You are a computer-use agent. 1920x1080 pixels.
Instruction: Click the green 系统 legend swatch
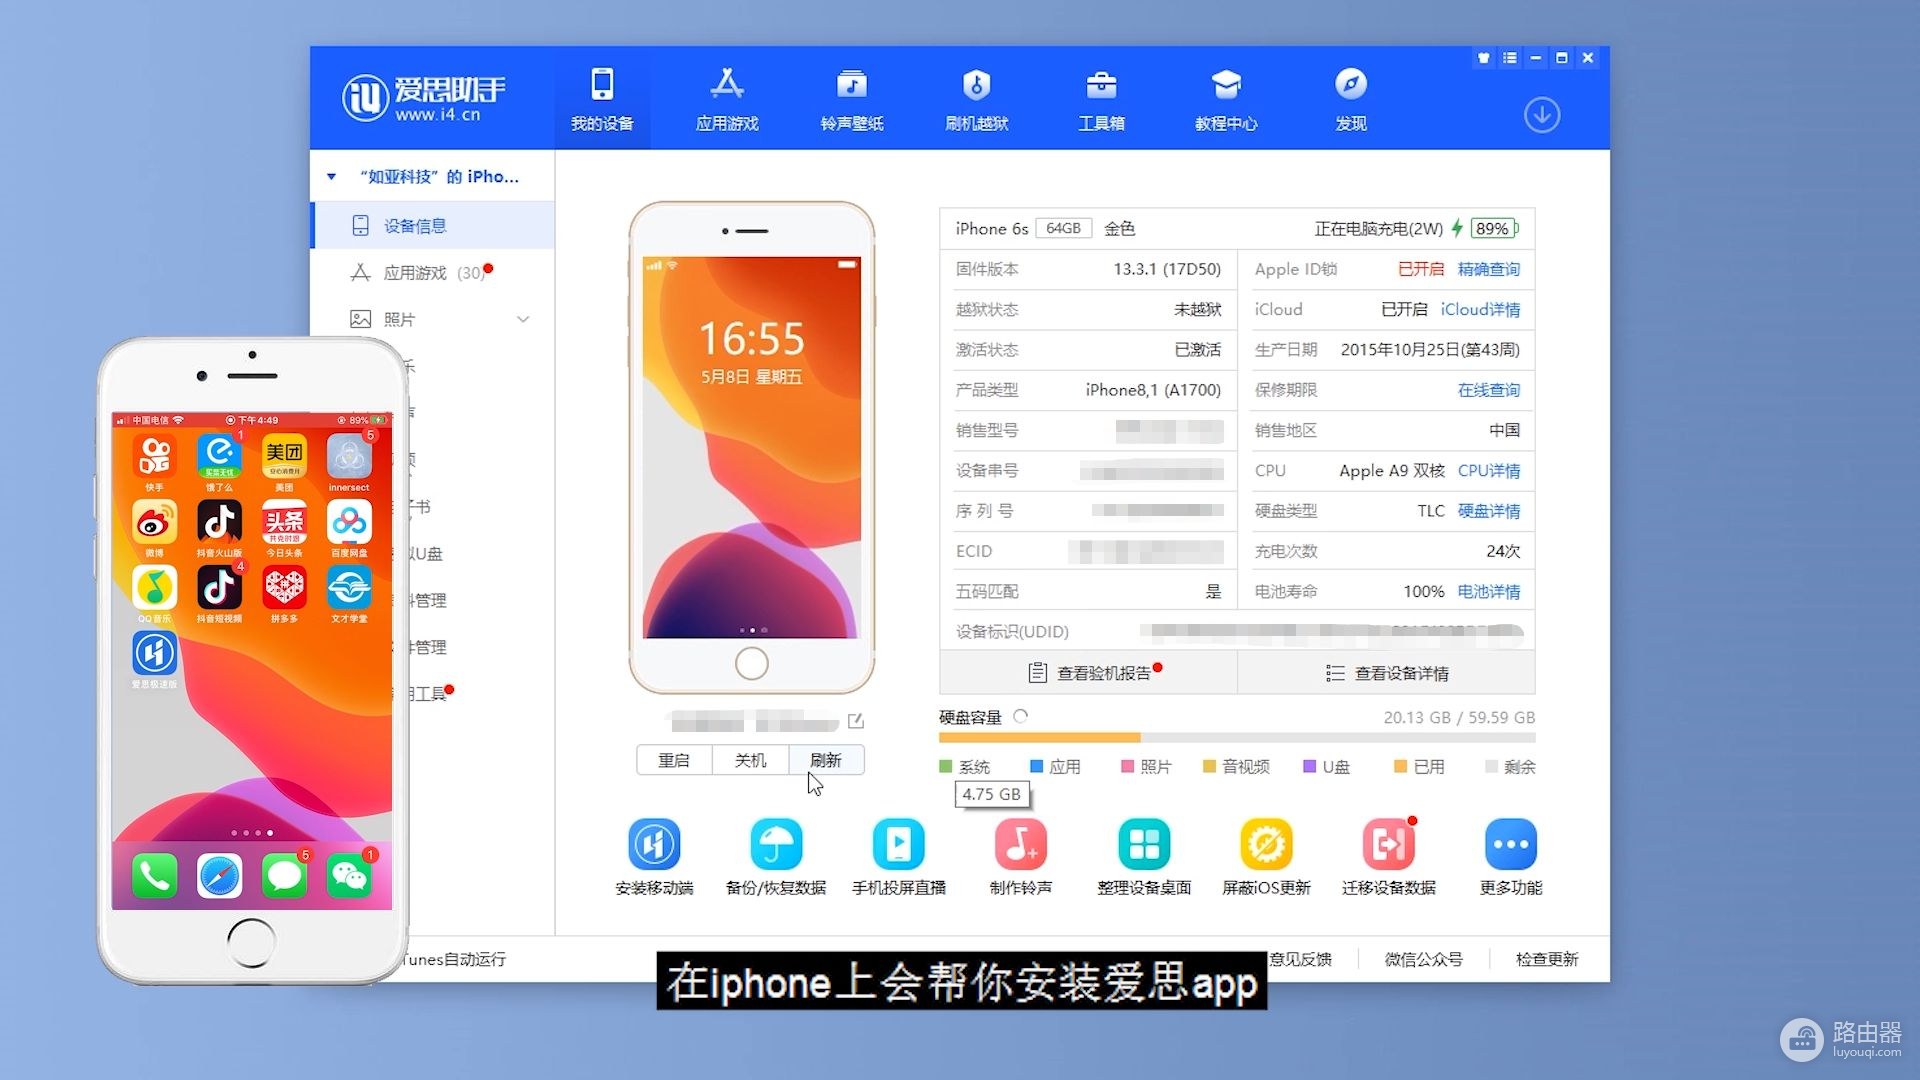click(946, 767)
